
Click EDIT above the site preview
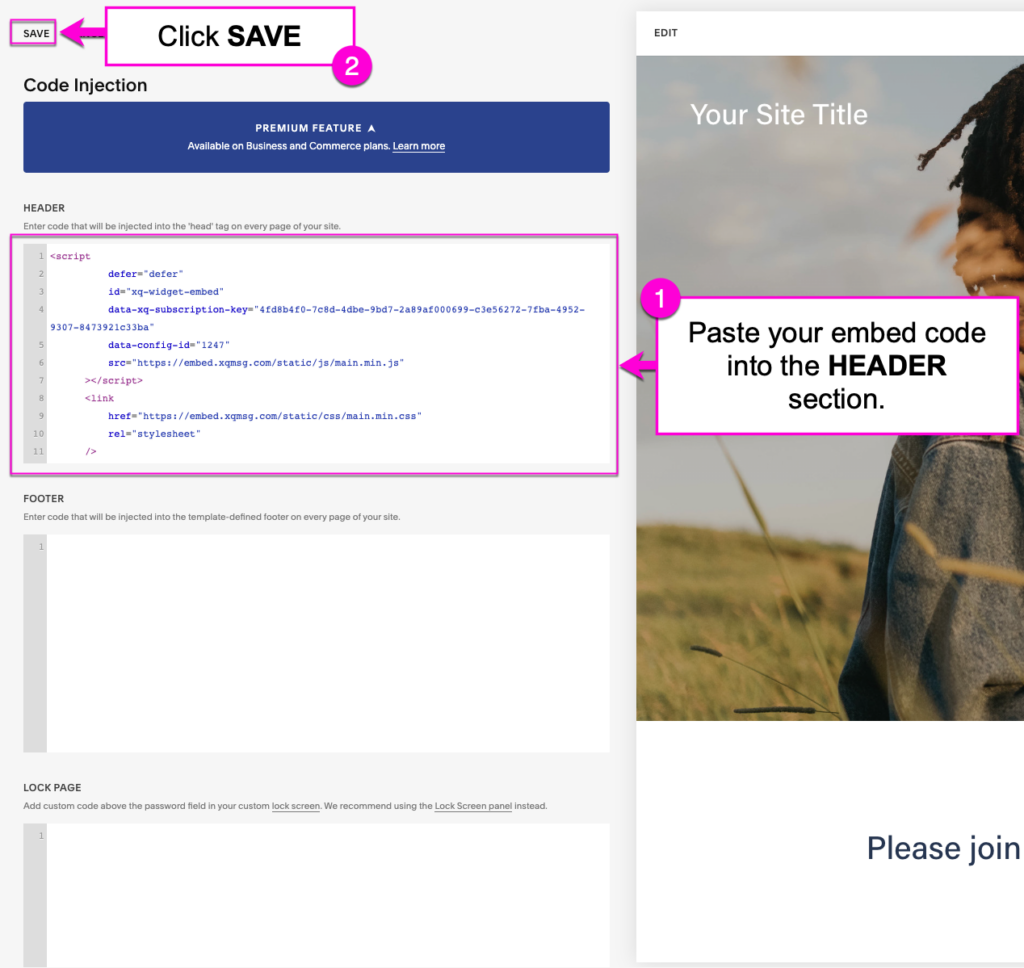point(665,33)
